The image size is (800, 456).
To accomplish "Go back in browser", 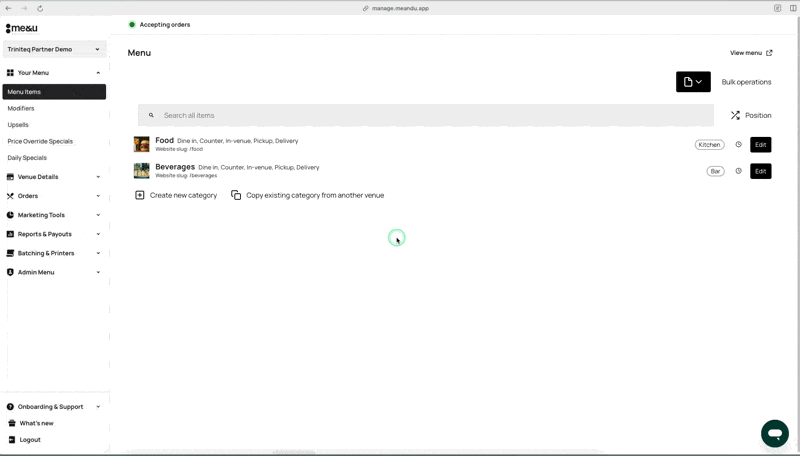I will (x=8, y=8).
